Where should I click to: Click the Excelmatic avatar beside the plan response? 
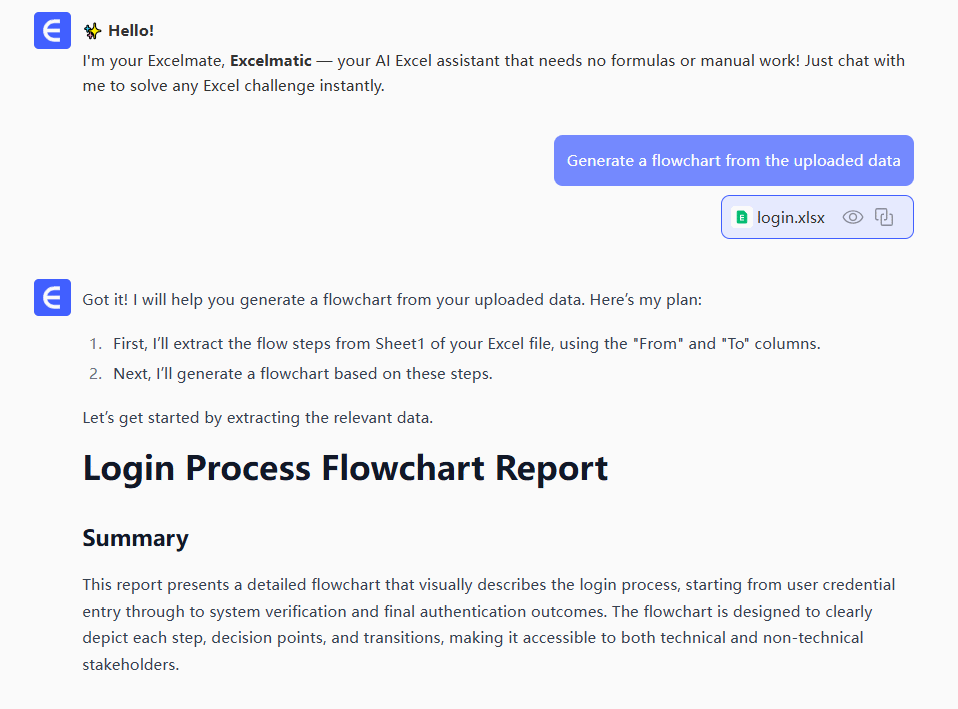(52, 297)
